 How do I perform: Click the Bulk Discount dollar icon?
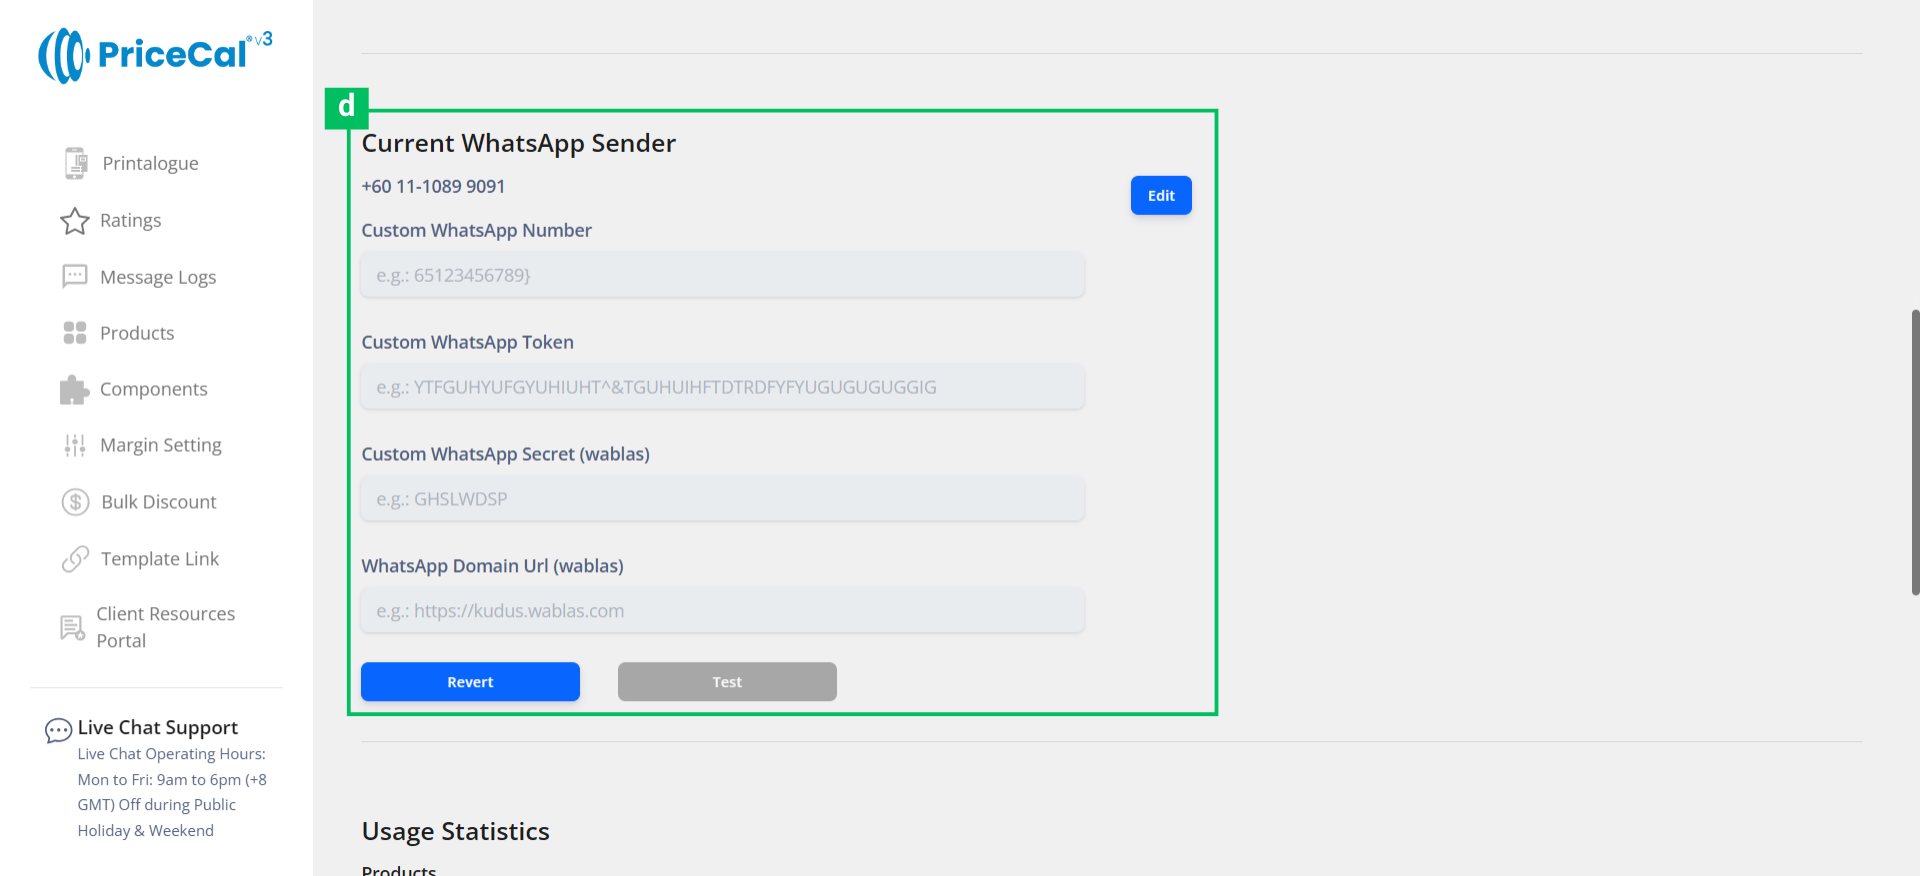75,502
